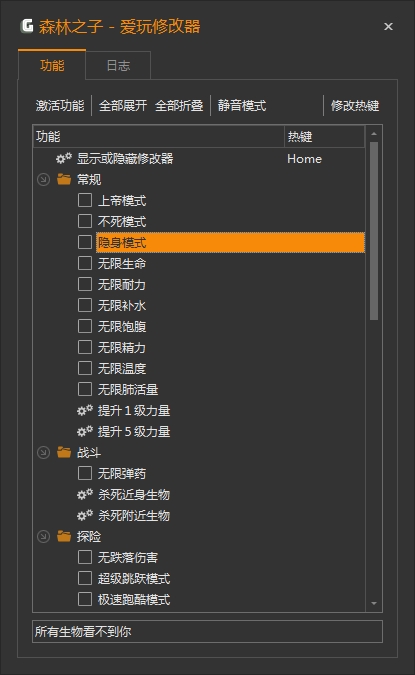415x675 pixels.
Task: Click the 战斗 folder icon
Action: click(x=64, y=452)
